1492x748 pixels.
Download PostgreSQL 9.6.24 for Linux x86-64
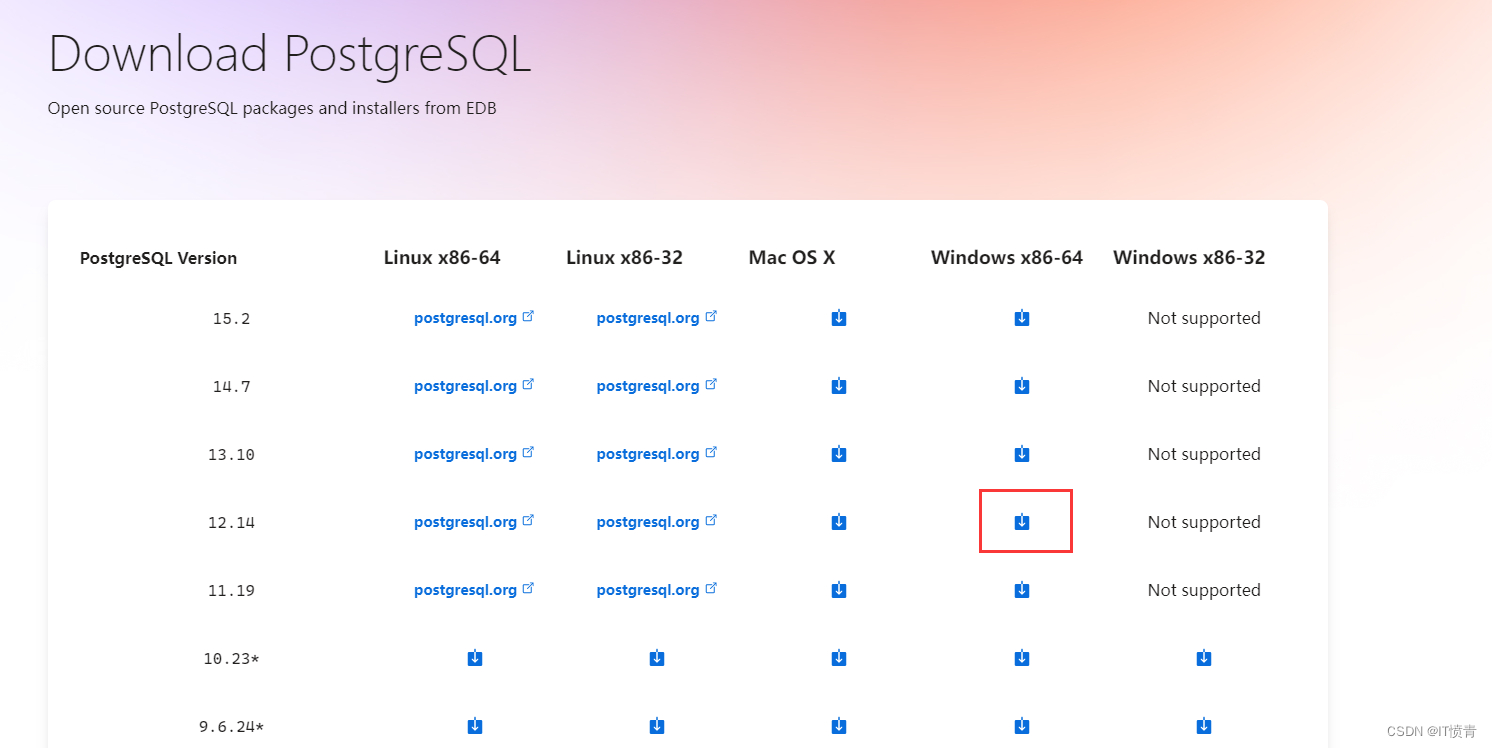click(x=475, y=726)
